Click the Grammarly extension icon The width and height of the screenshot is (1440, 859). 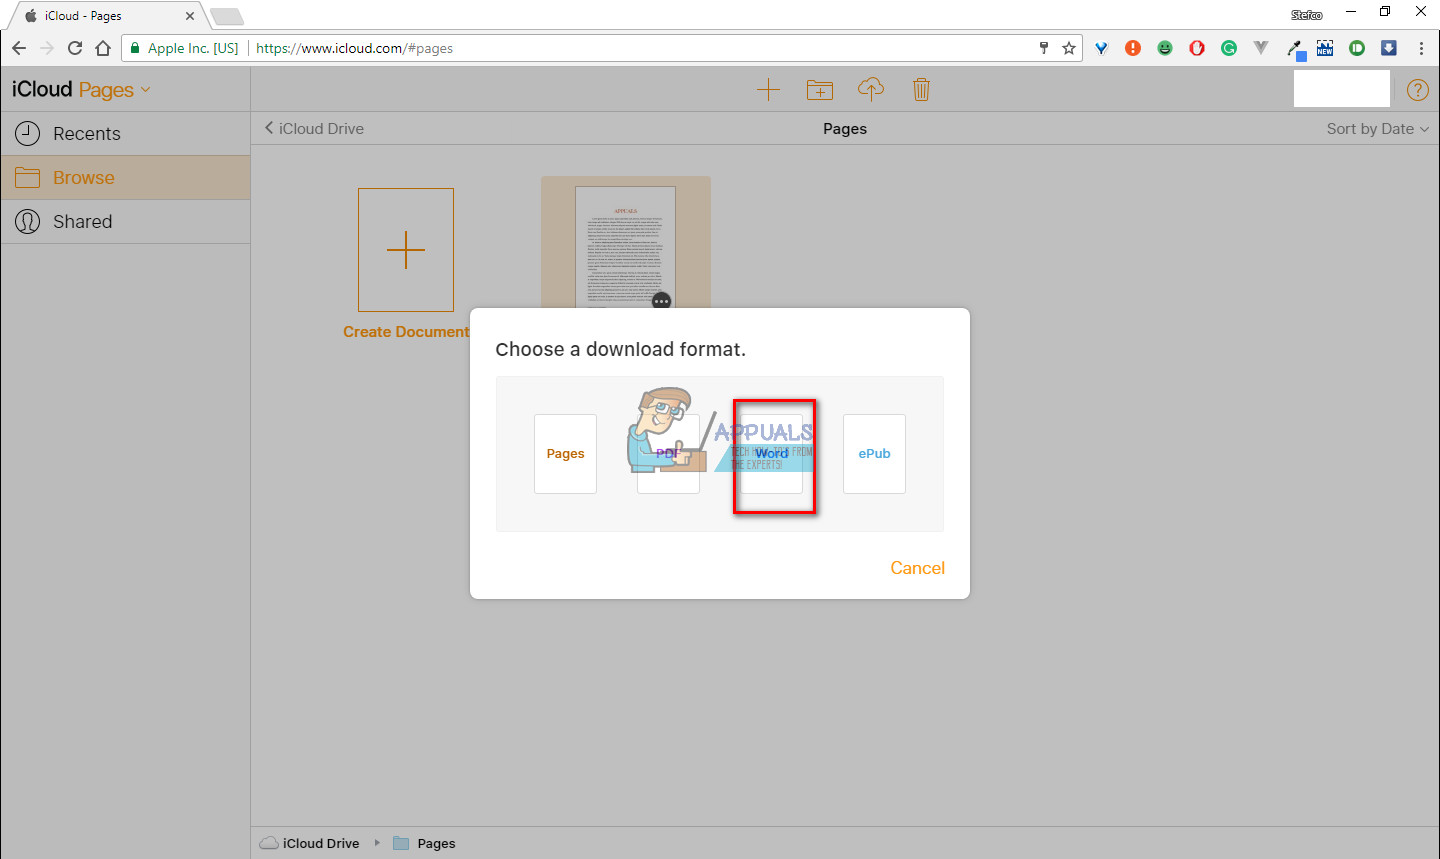coord(1229,48)
